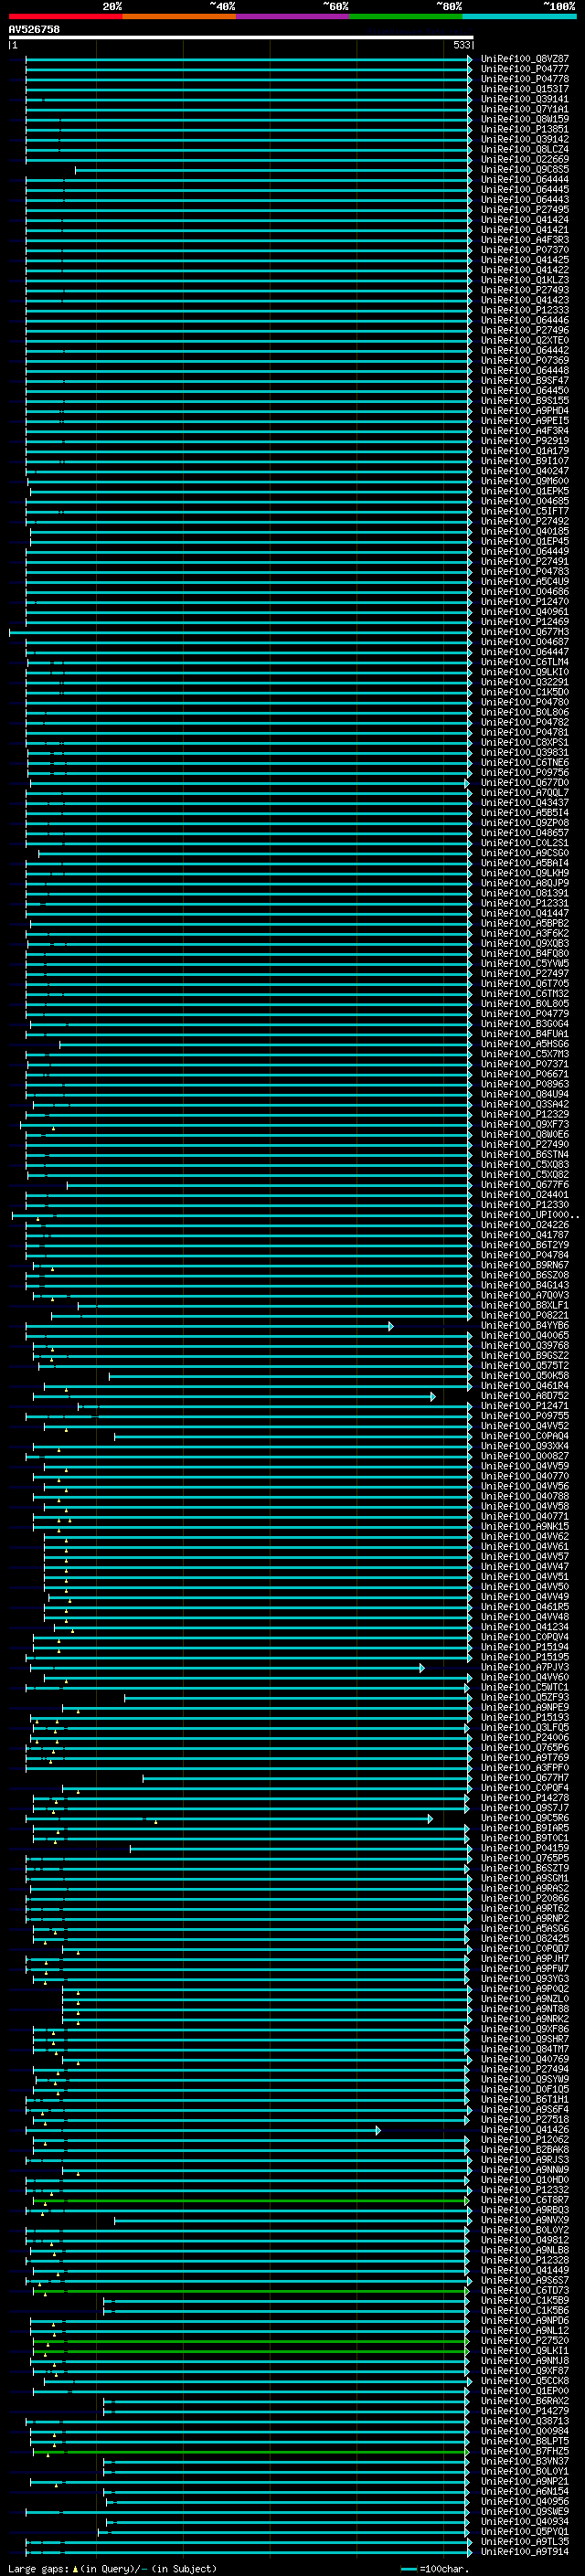Image resolution: width=585 pixels, height=2576 pixels.
Task: Open hit UniRef100_P04778
Action: [525, 79]
